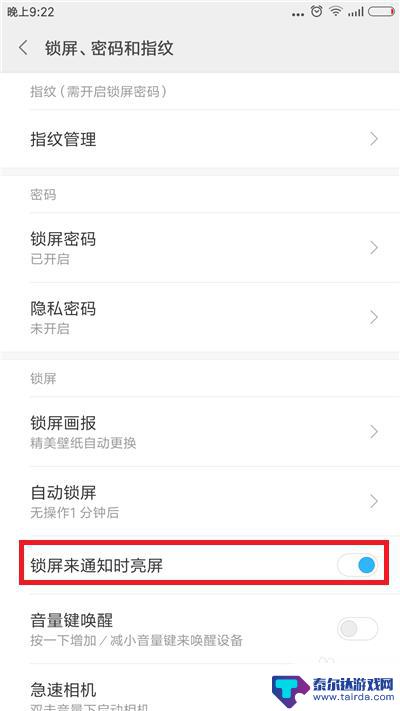Open the 锁屏画报 wallpaper setting
400x711 pixels.
[200, 432]
